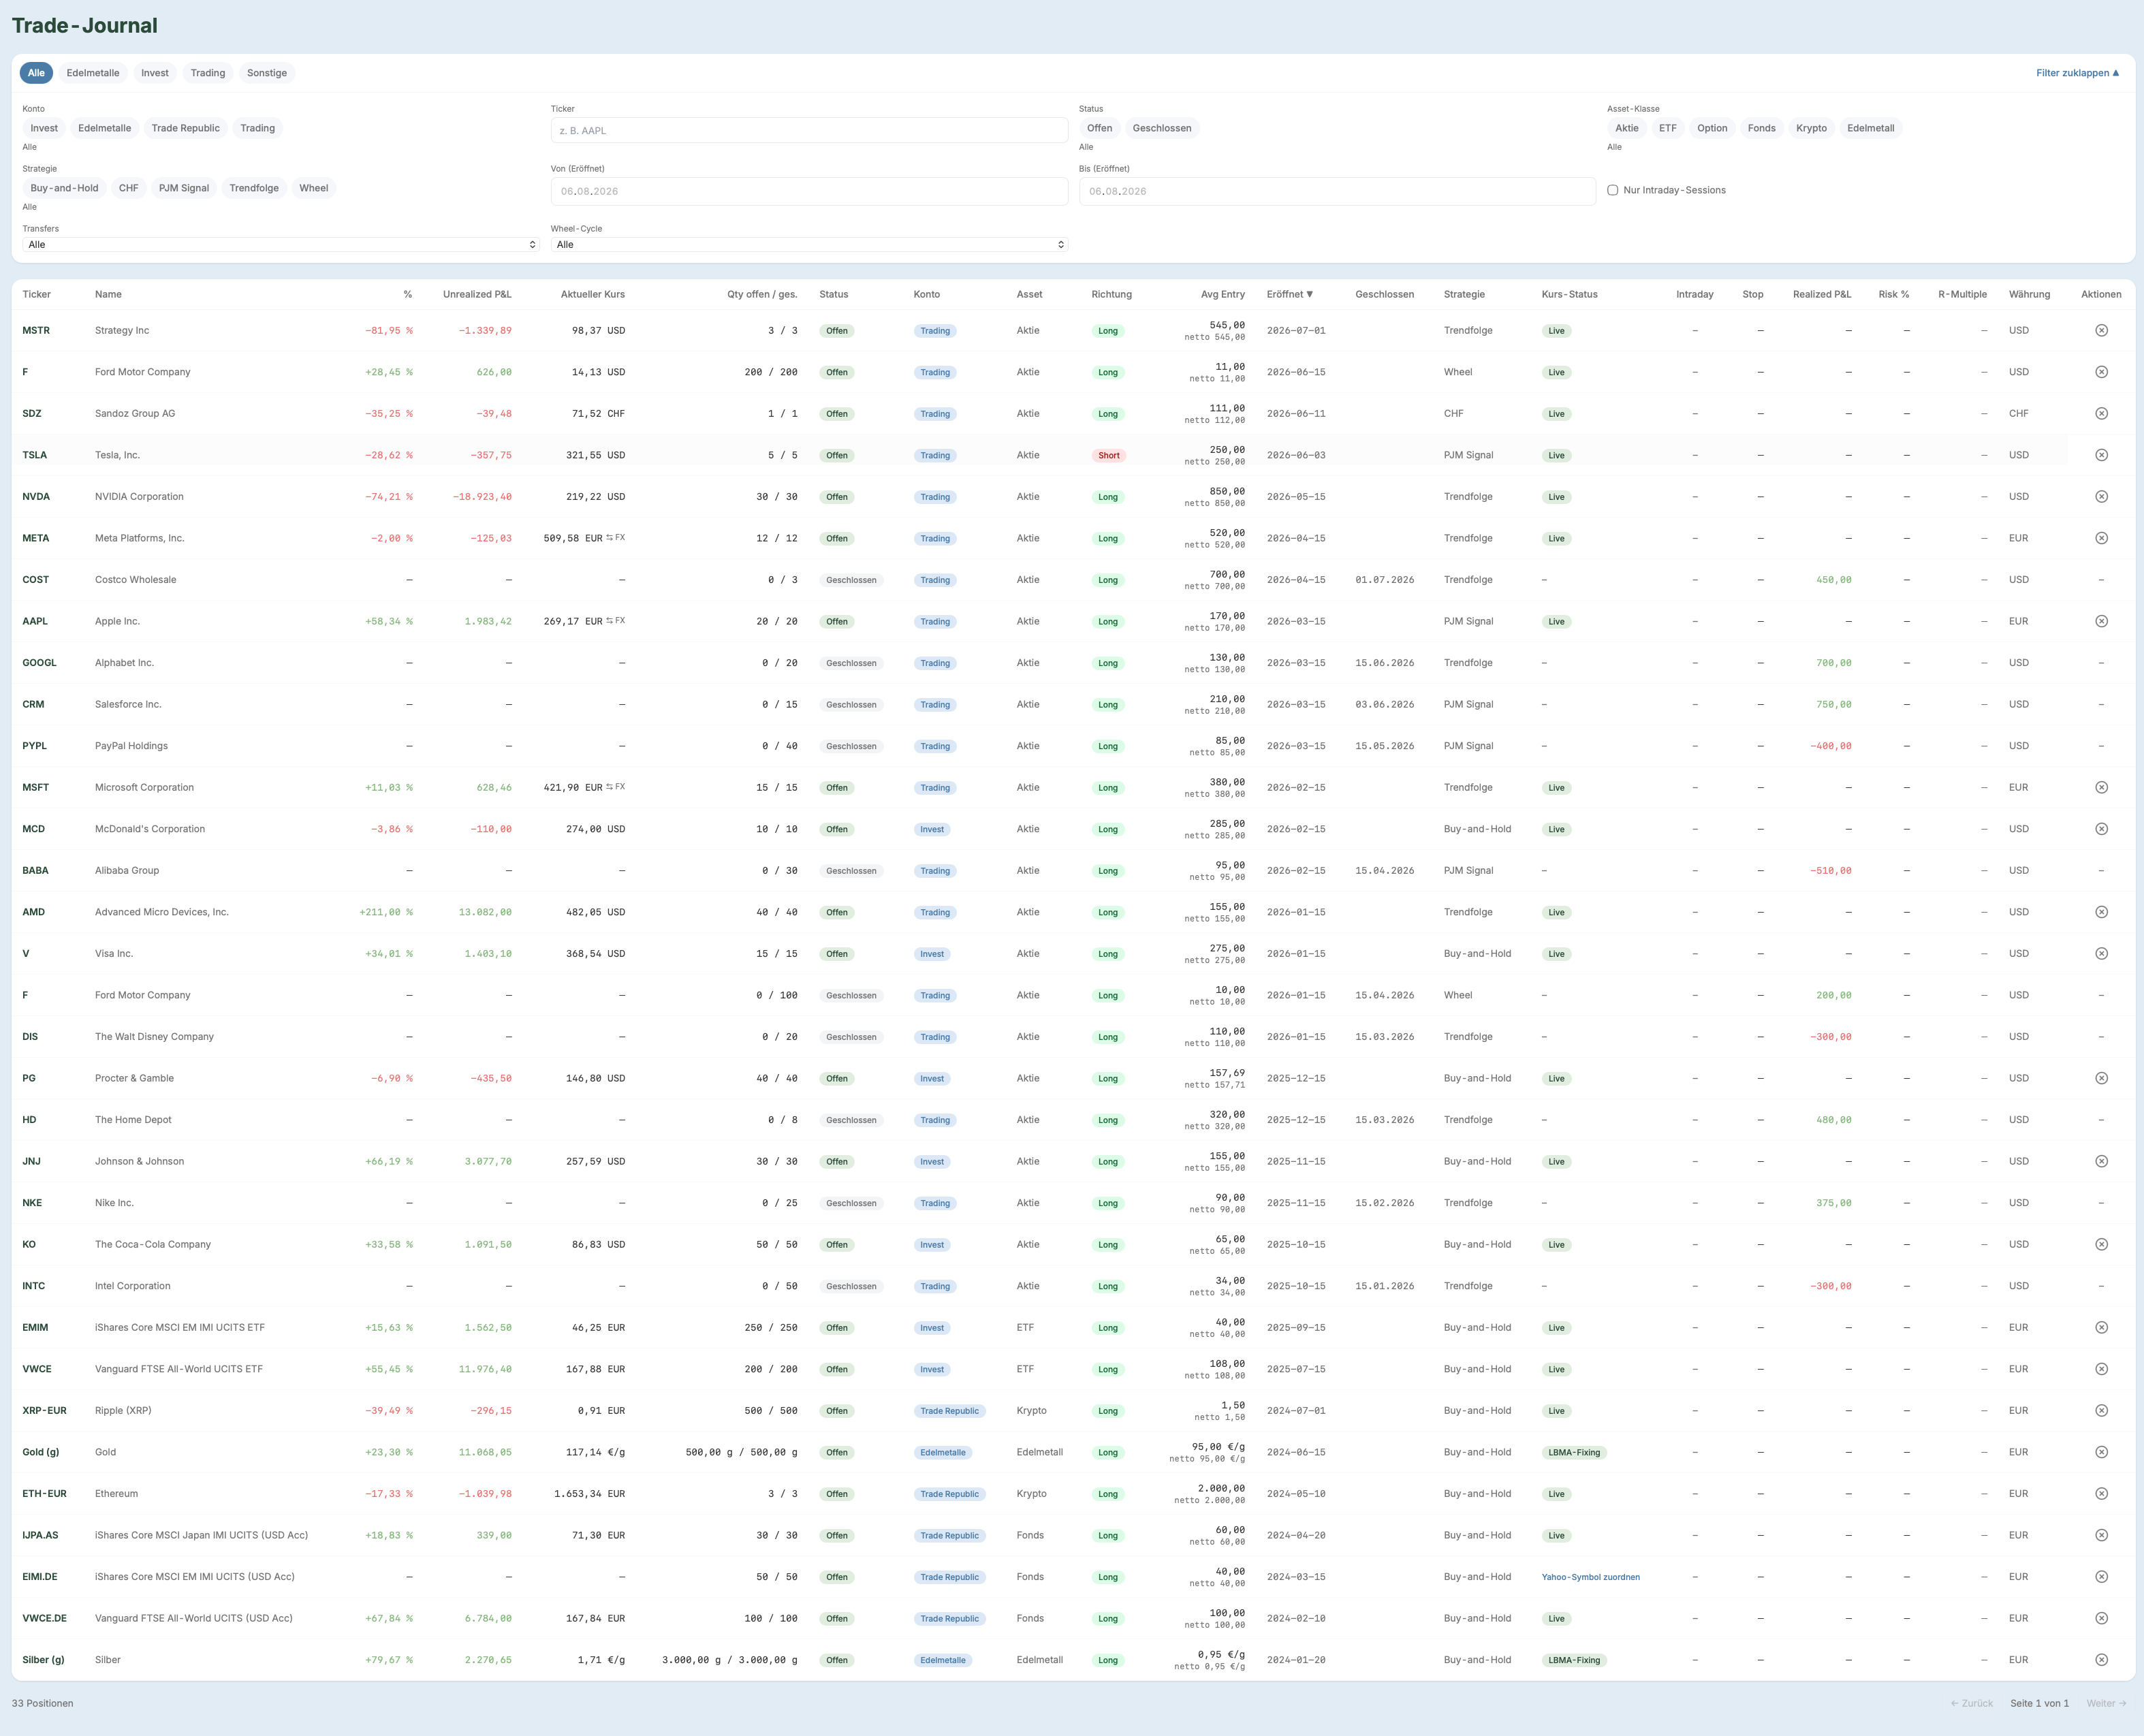Collapse filters via Filter zuklappen
This screenshot has height=1736, width=2144.
[x=2077, y=73]
